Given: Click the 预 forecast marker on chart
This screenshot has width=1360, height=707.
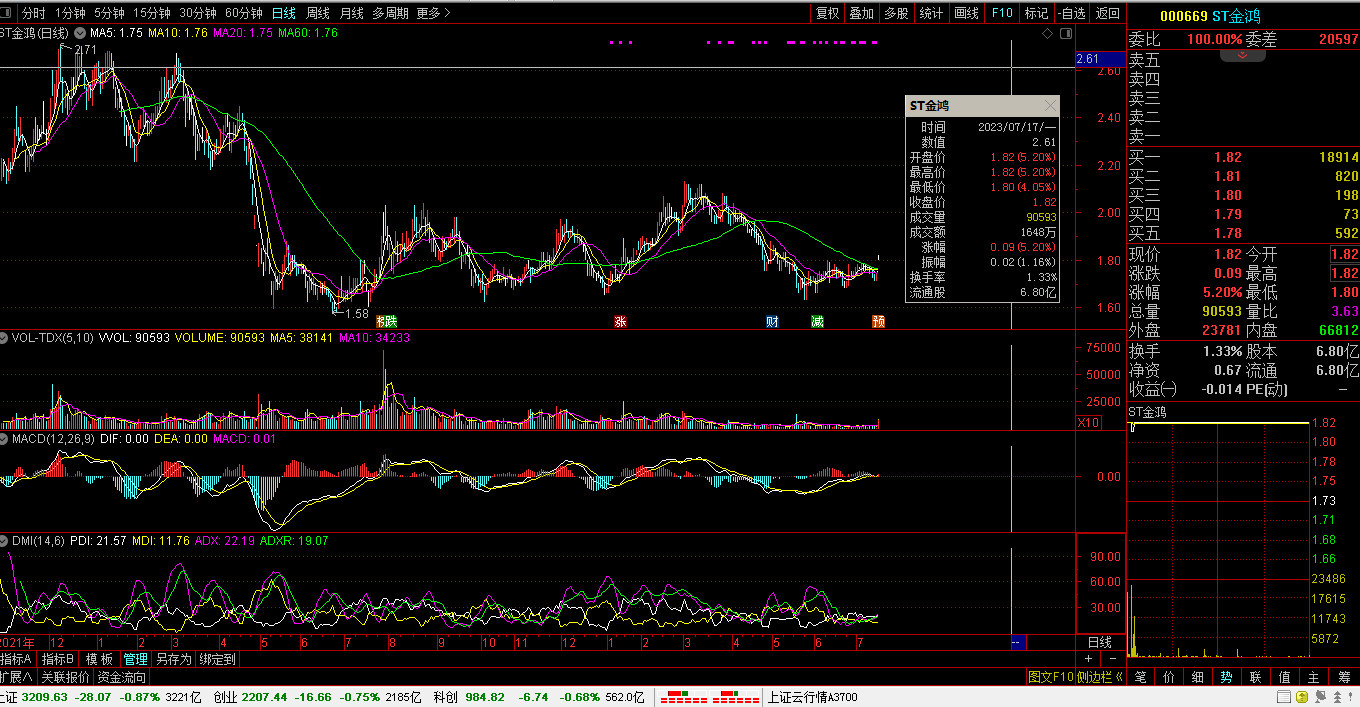Looking at the screenshot, I should [x=878, y=321].
